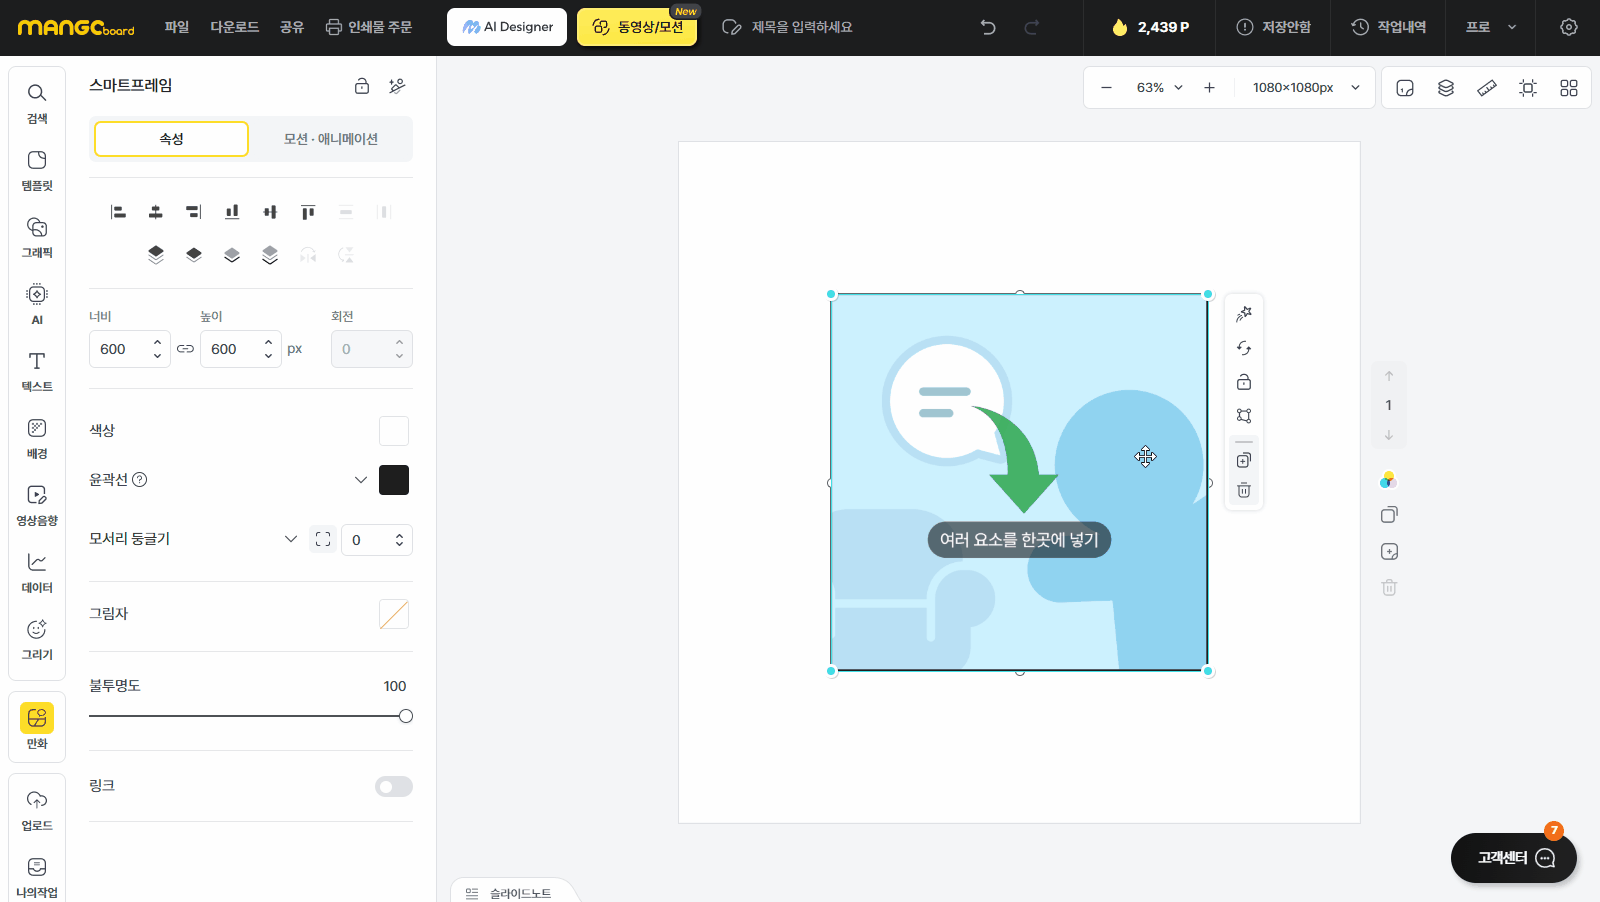The width and height of the screenshot is (1600, 902).
Task: Align the element to the left edge
Action: 118,212
